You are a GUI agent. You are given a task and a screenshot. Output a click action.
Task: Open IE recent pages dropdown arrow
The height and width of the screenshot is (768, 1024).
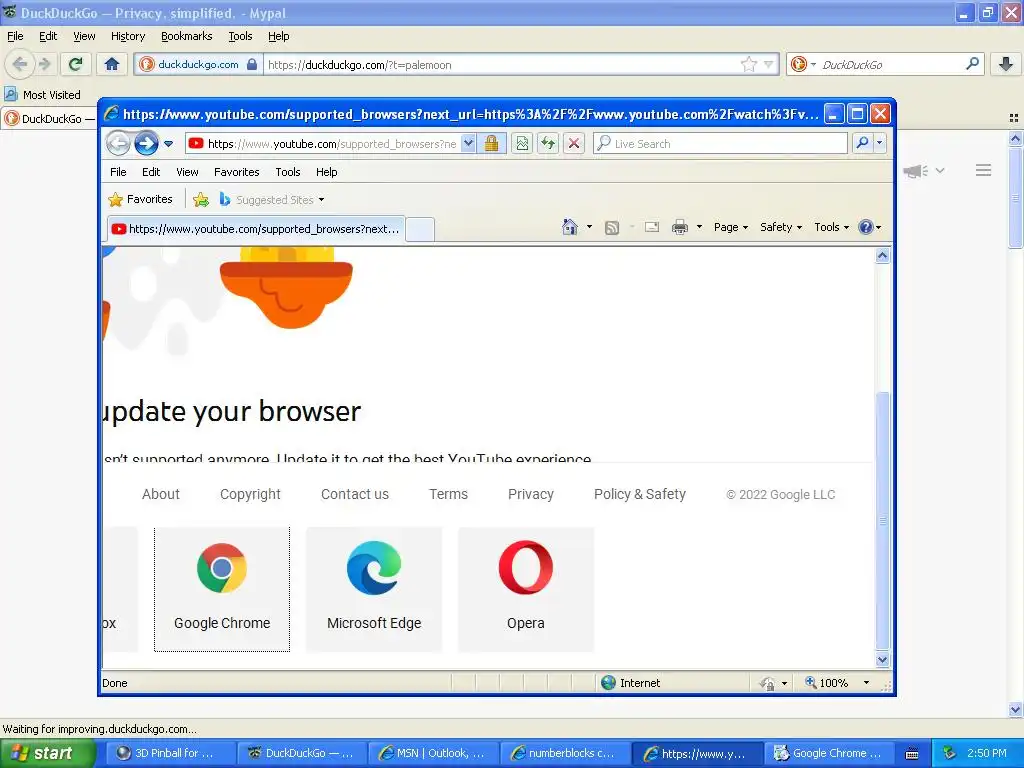coord(168,144)
